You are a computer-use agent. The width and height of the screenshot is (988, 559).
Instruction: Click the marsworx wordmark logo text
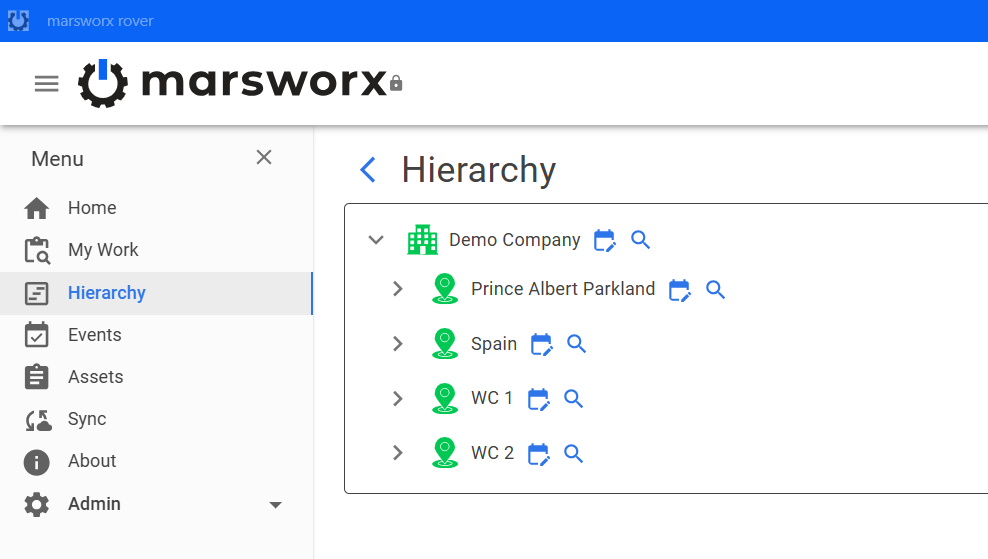point(264,83)
